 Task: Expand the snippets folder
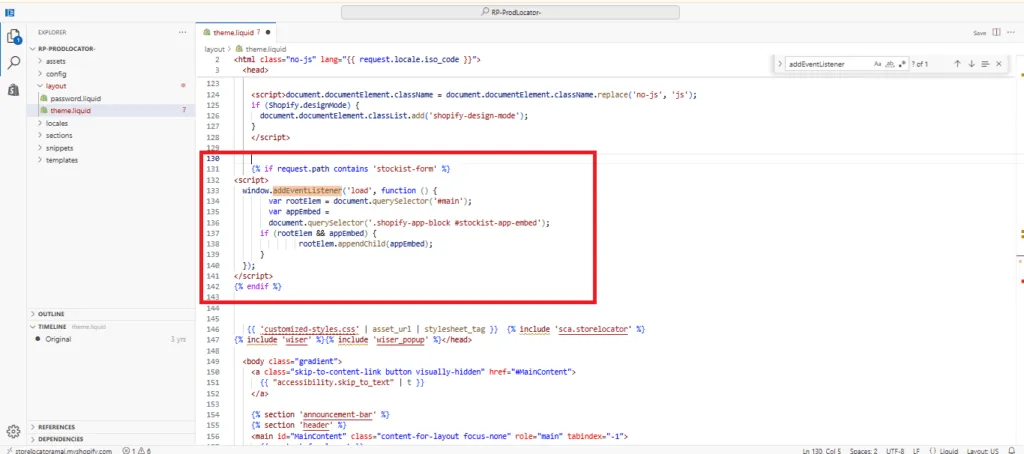pyautogui.click(x=59, y=148)
